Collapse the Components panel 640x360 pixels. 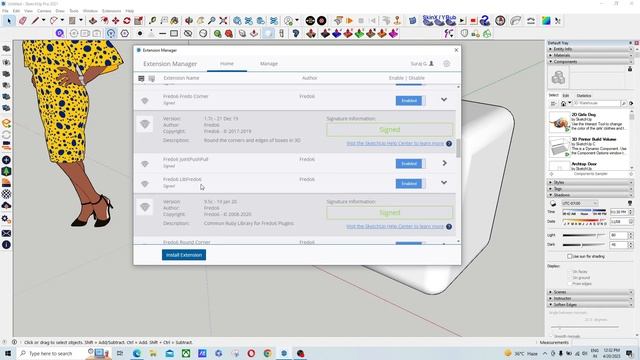point(589,62)
